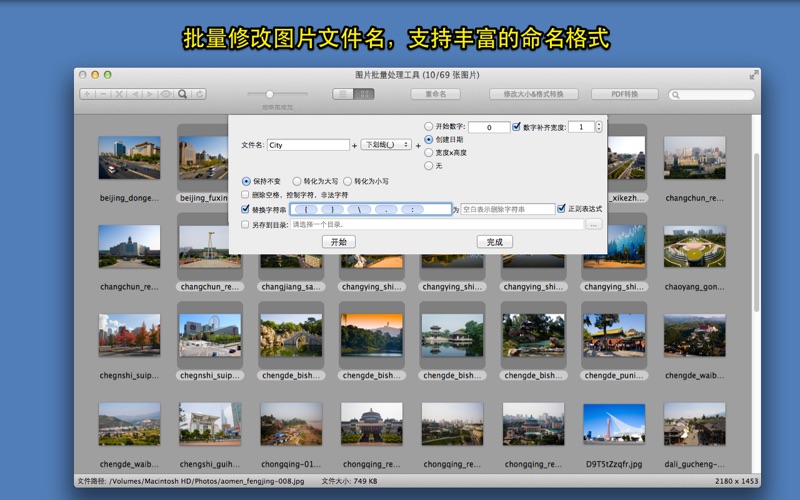The height and width of the screenshot is (500, 800).
Task: Click the 开始 button
Action: (x=338, y=242)
